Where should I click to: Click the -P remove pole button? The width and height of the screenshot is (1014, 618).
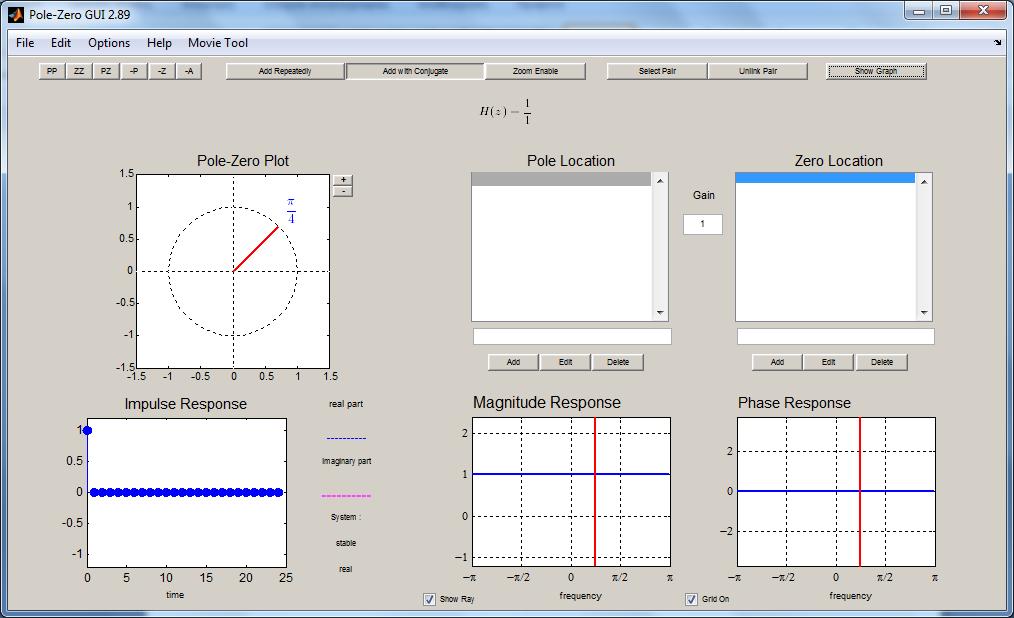coord(134,71)
